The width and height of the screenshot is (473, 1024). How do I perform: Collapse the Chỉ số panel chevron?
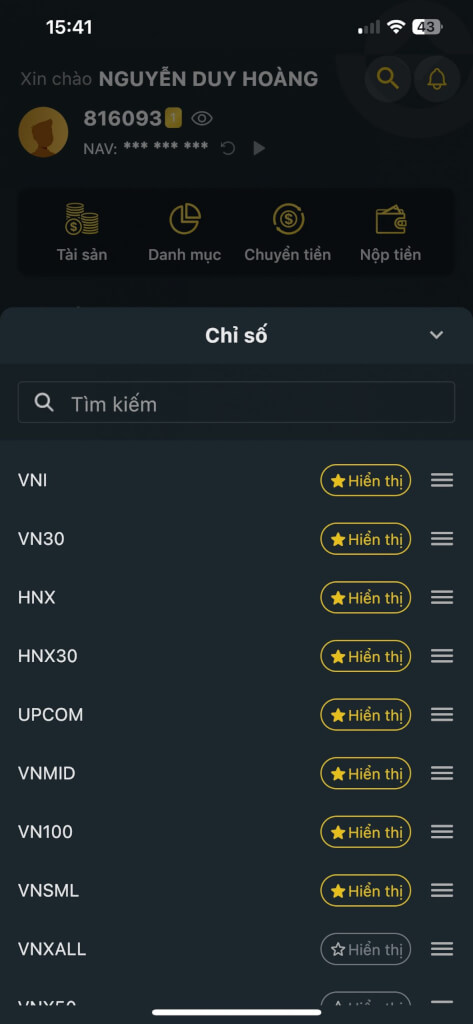[x=436, y=335]
